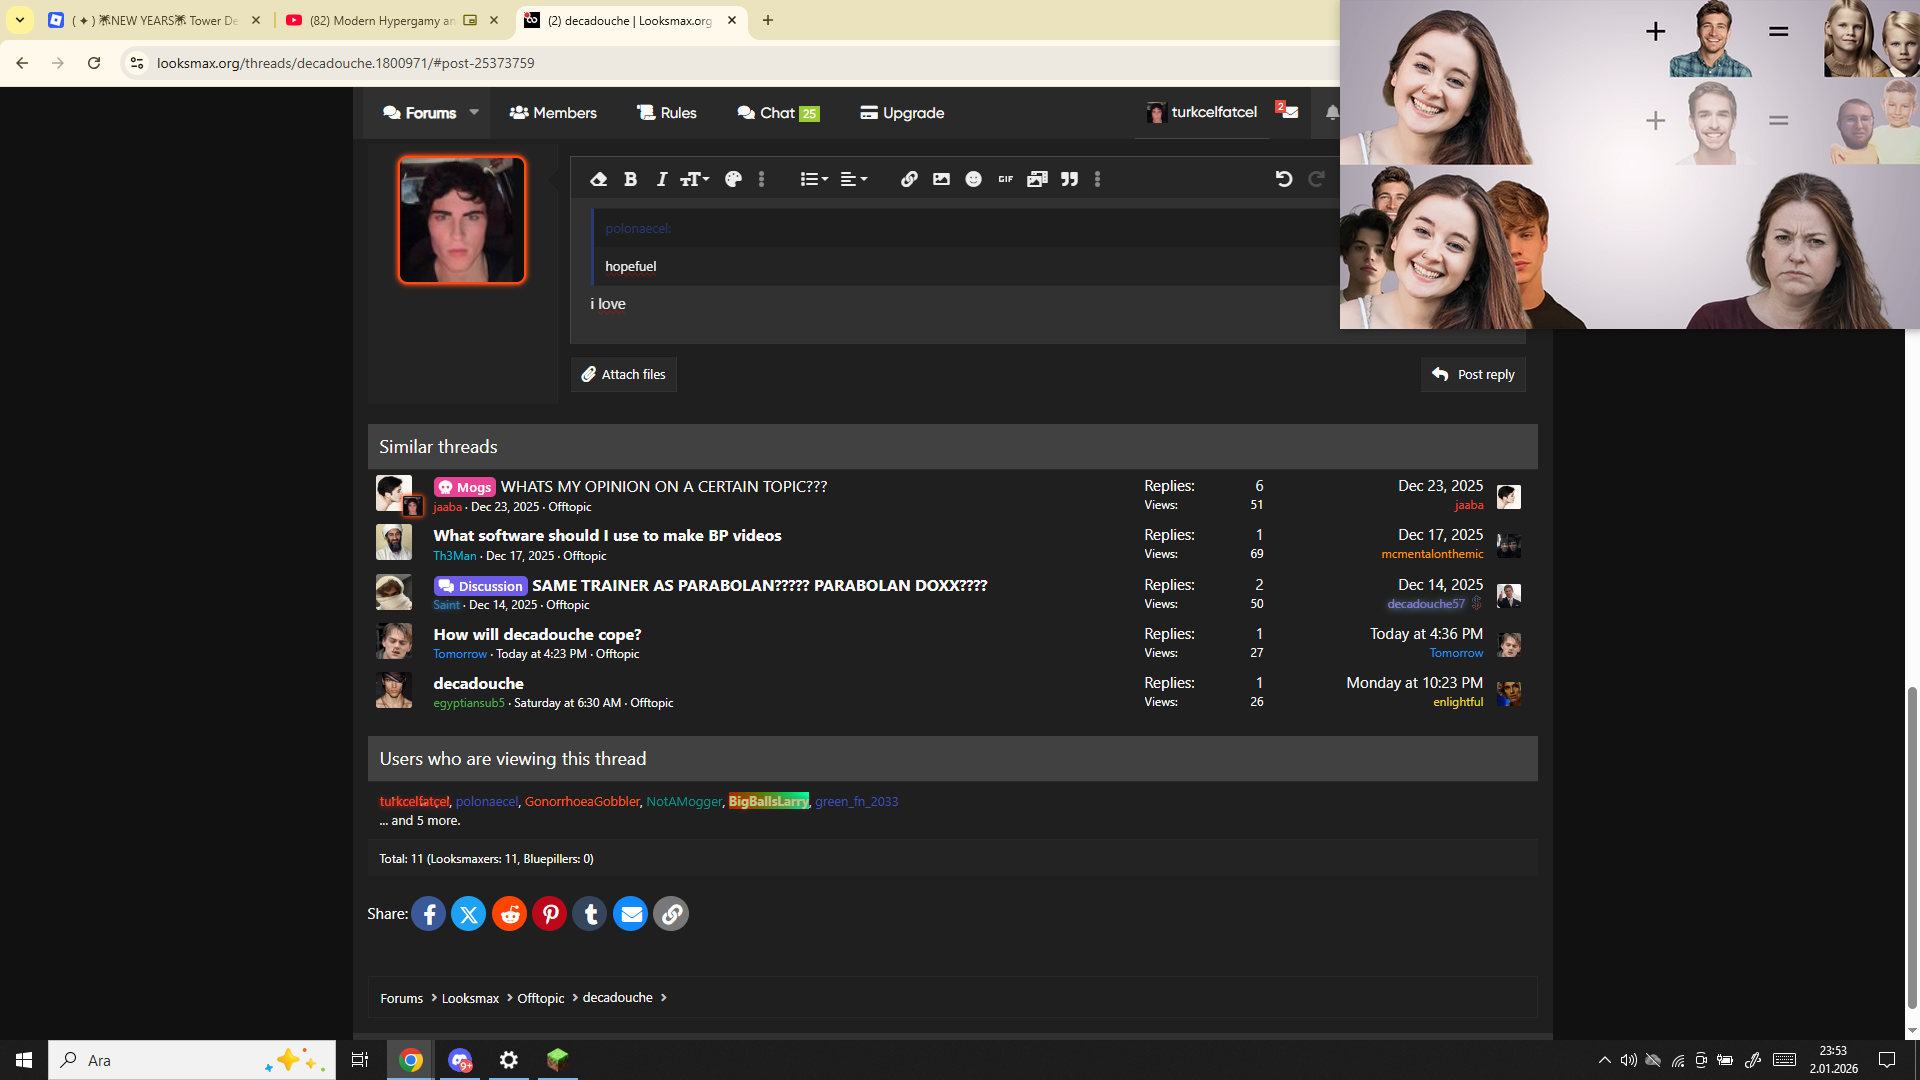Viewport: 1920px width, 1080px height.
Task: Open the Members menu item
Action: (x=553, y=113)
